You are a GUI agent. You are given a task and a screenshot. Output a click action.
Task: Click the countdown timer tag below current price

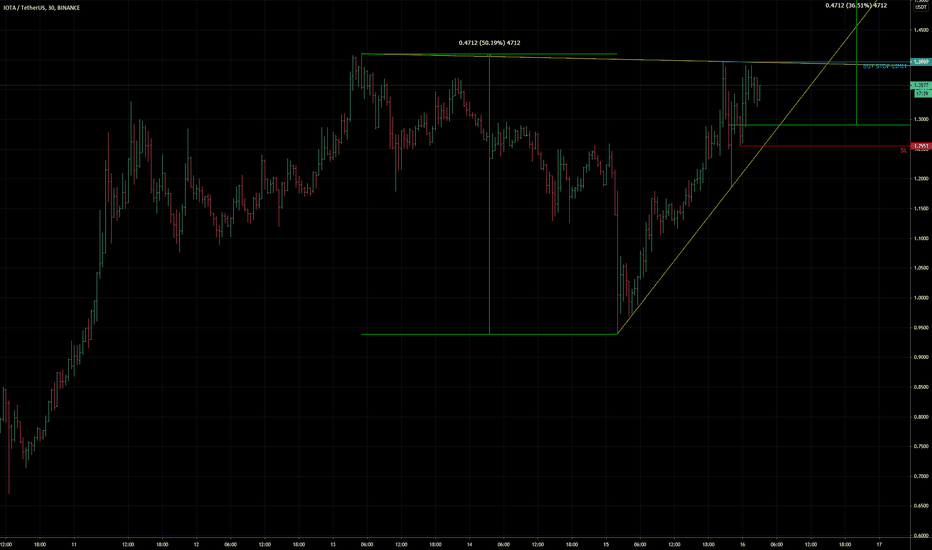pyautogui.click(x=922, y=93)
